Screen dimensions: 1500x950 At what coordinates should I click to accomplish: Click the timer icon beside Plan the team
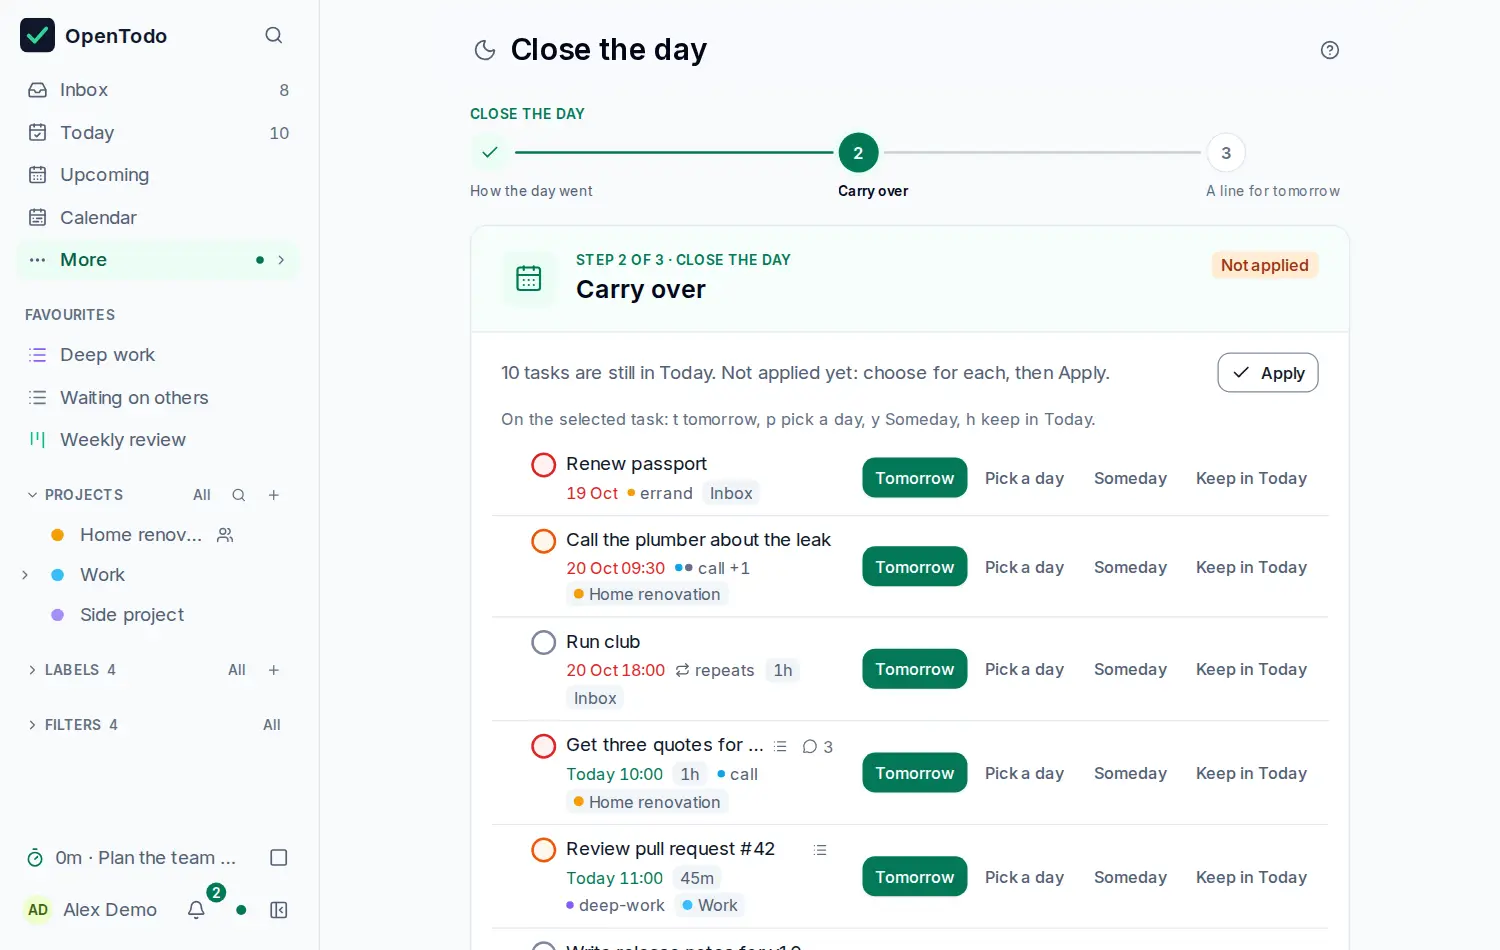(35, 858)
